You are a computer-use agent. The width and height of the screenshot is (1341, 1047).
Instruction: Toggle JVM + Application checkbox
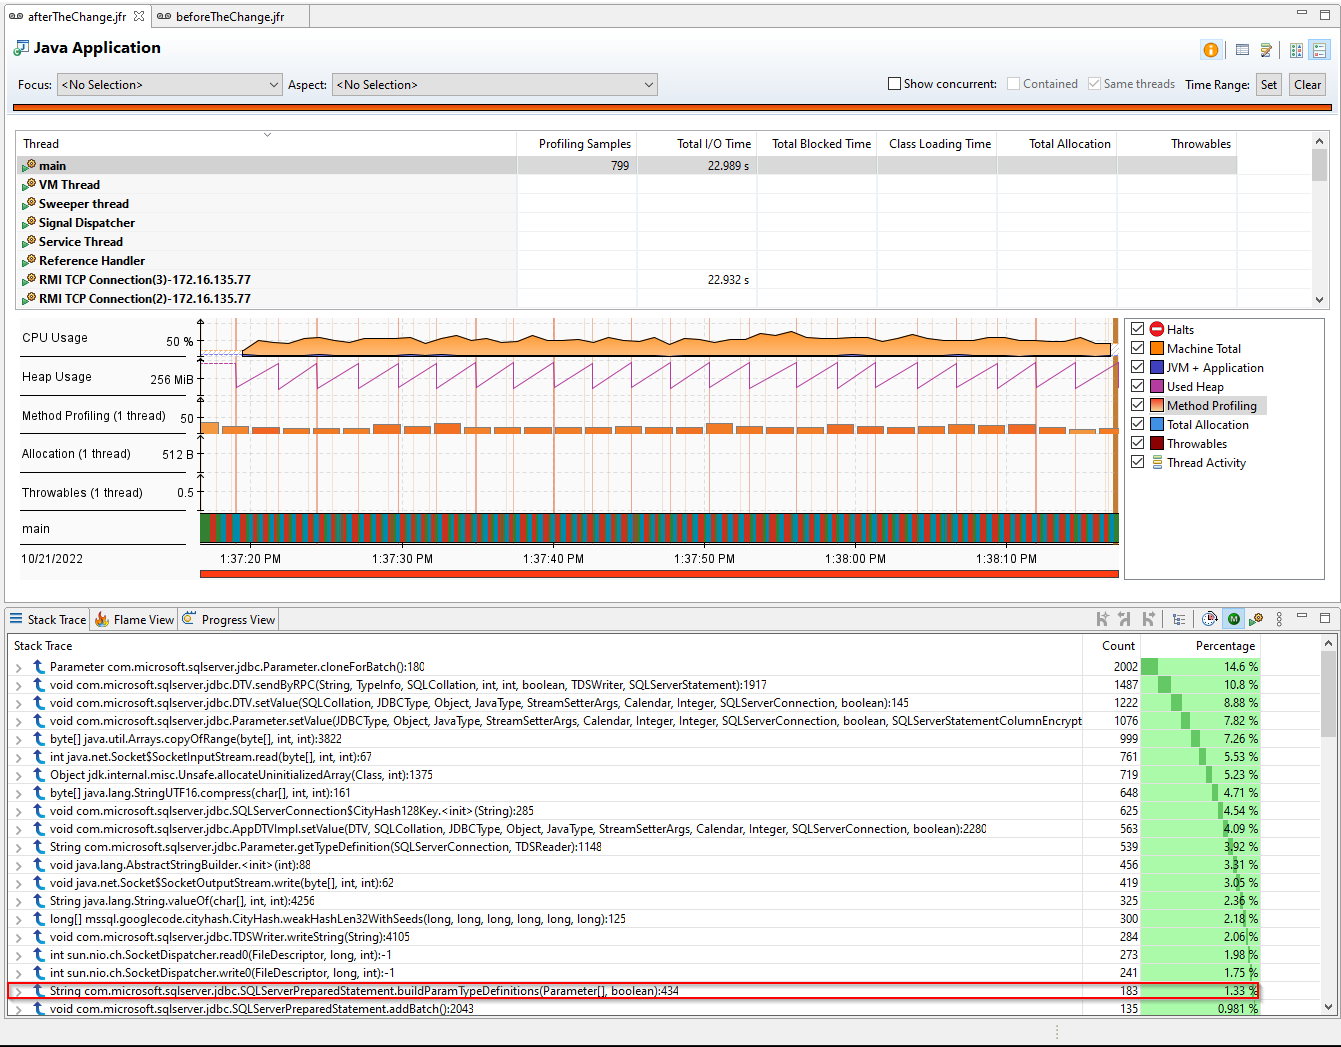(x=1137, y=367)
